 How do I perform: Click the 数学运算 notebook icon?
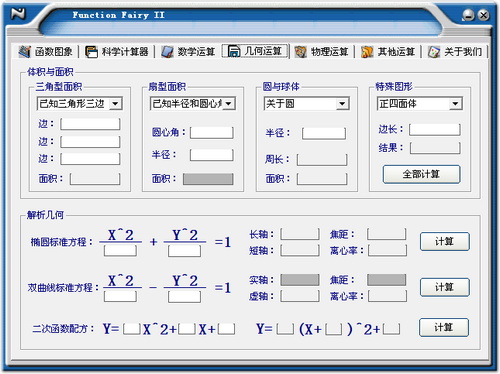pyautogui.click(x=167, y=52)
